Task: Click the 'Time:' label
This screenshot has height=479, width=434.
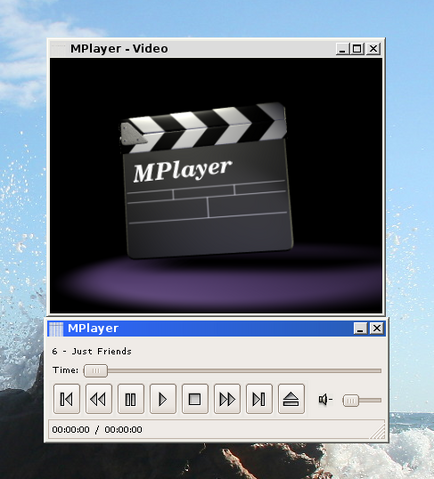Action: click(x=65, y=370)
